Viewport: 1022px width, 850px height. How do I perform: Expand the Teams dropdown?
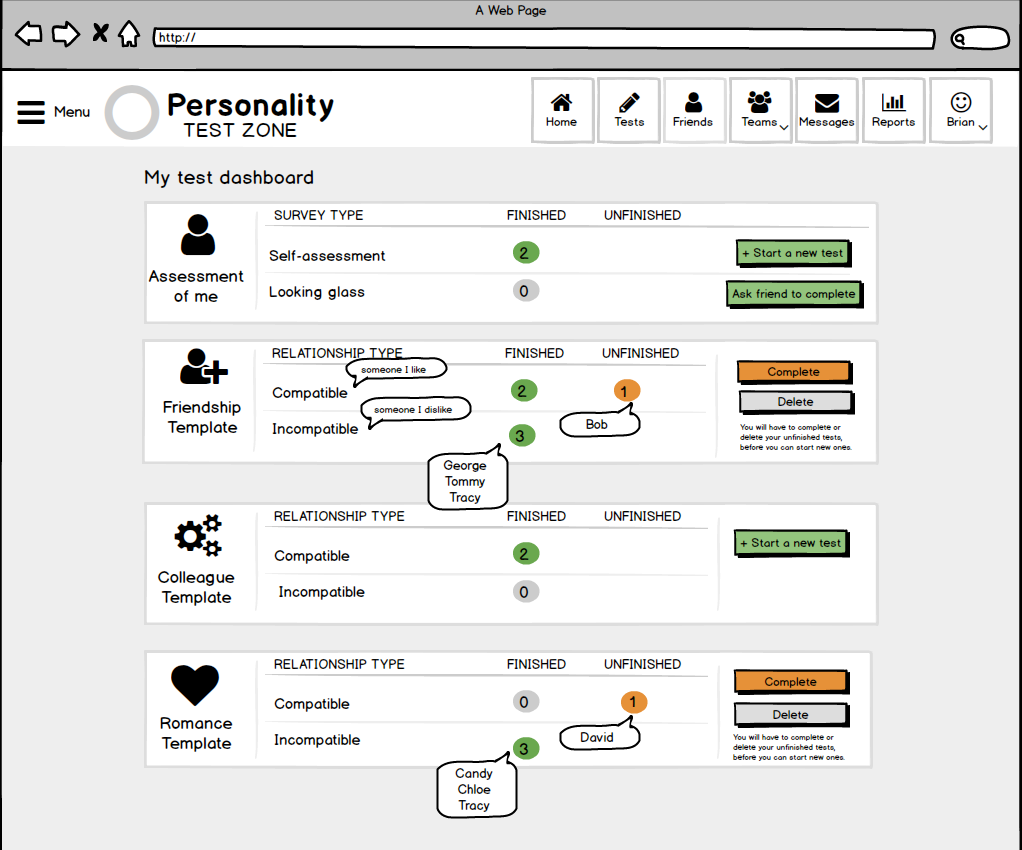[x=761, y=110]
